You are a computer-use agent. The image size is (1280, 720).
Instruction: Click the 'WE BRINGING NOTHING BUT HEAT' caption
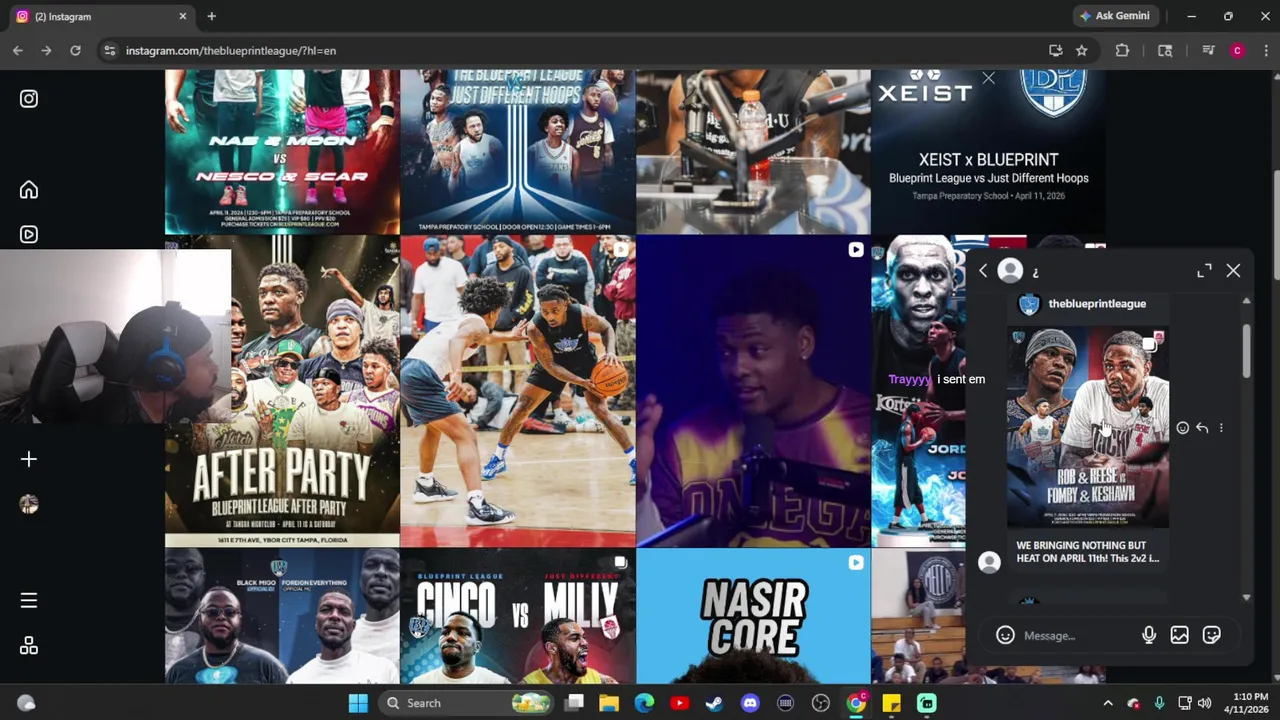[1088, 552]
